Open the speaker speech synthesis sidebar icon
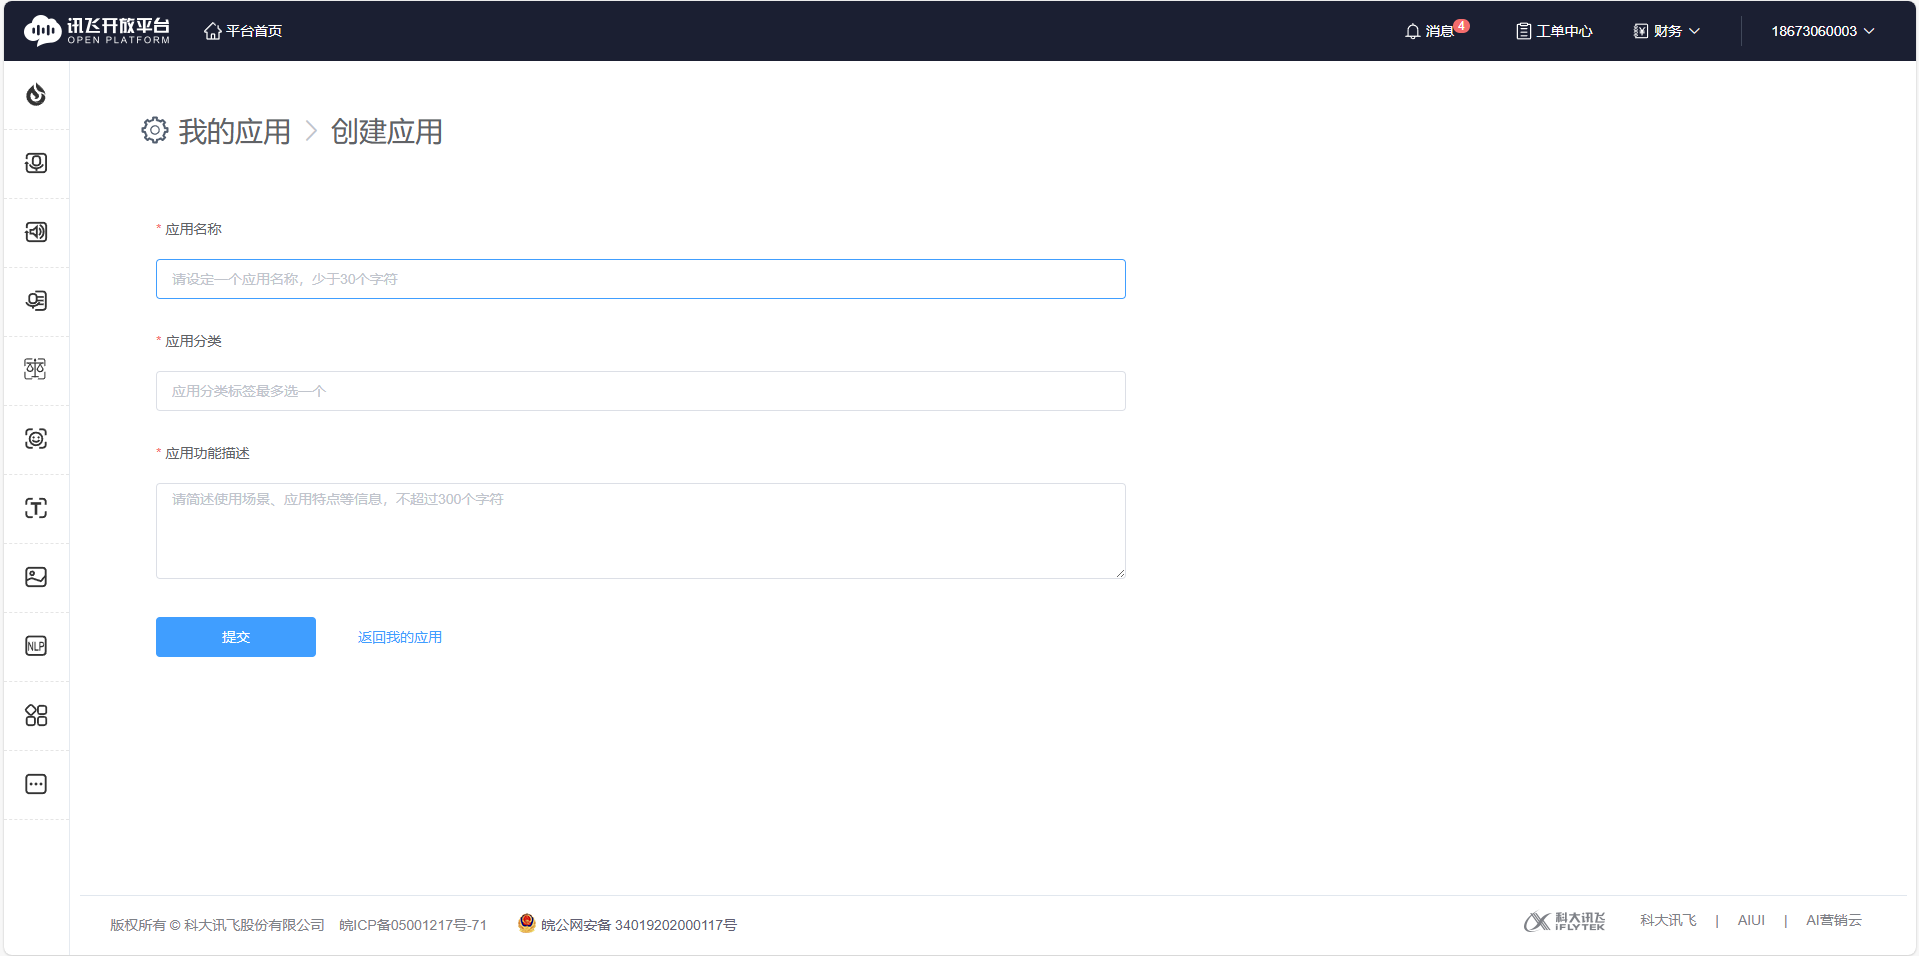This screenshot has height=956, width=1919. click(36, 232)
